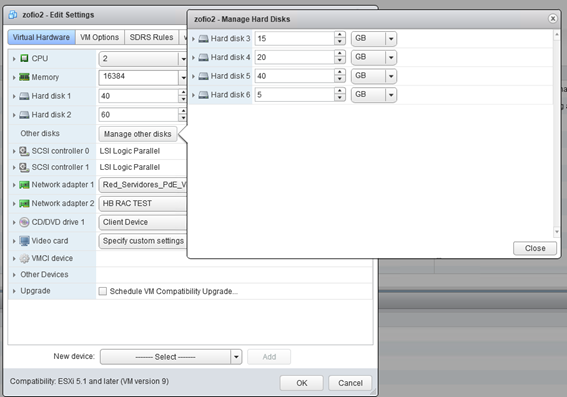Click the Cancel button

[350, 383]
